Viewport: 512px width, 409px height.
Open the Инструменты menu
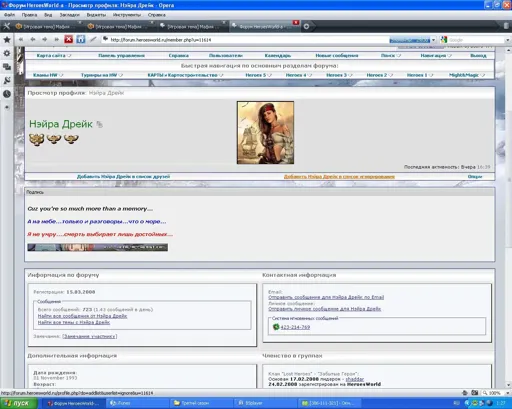coord(127,15)
